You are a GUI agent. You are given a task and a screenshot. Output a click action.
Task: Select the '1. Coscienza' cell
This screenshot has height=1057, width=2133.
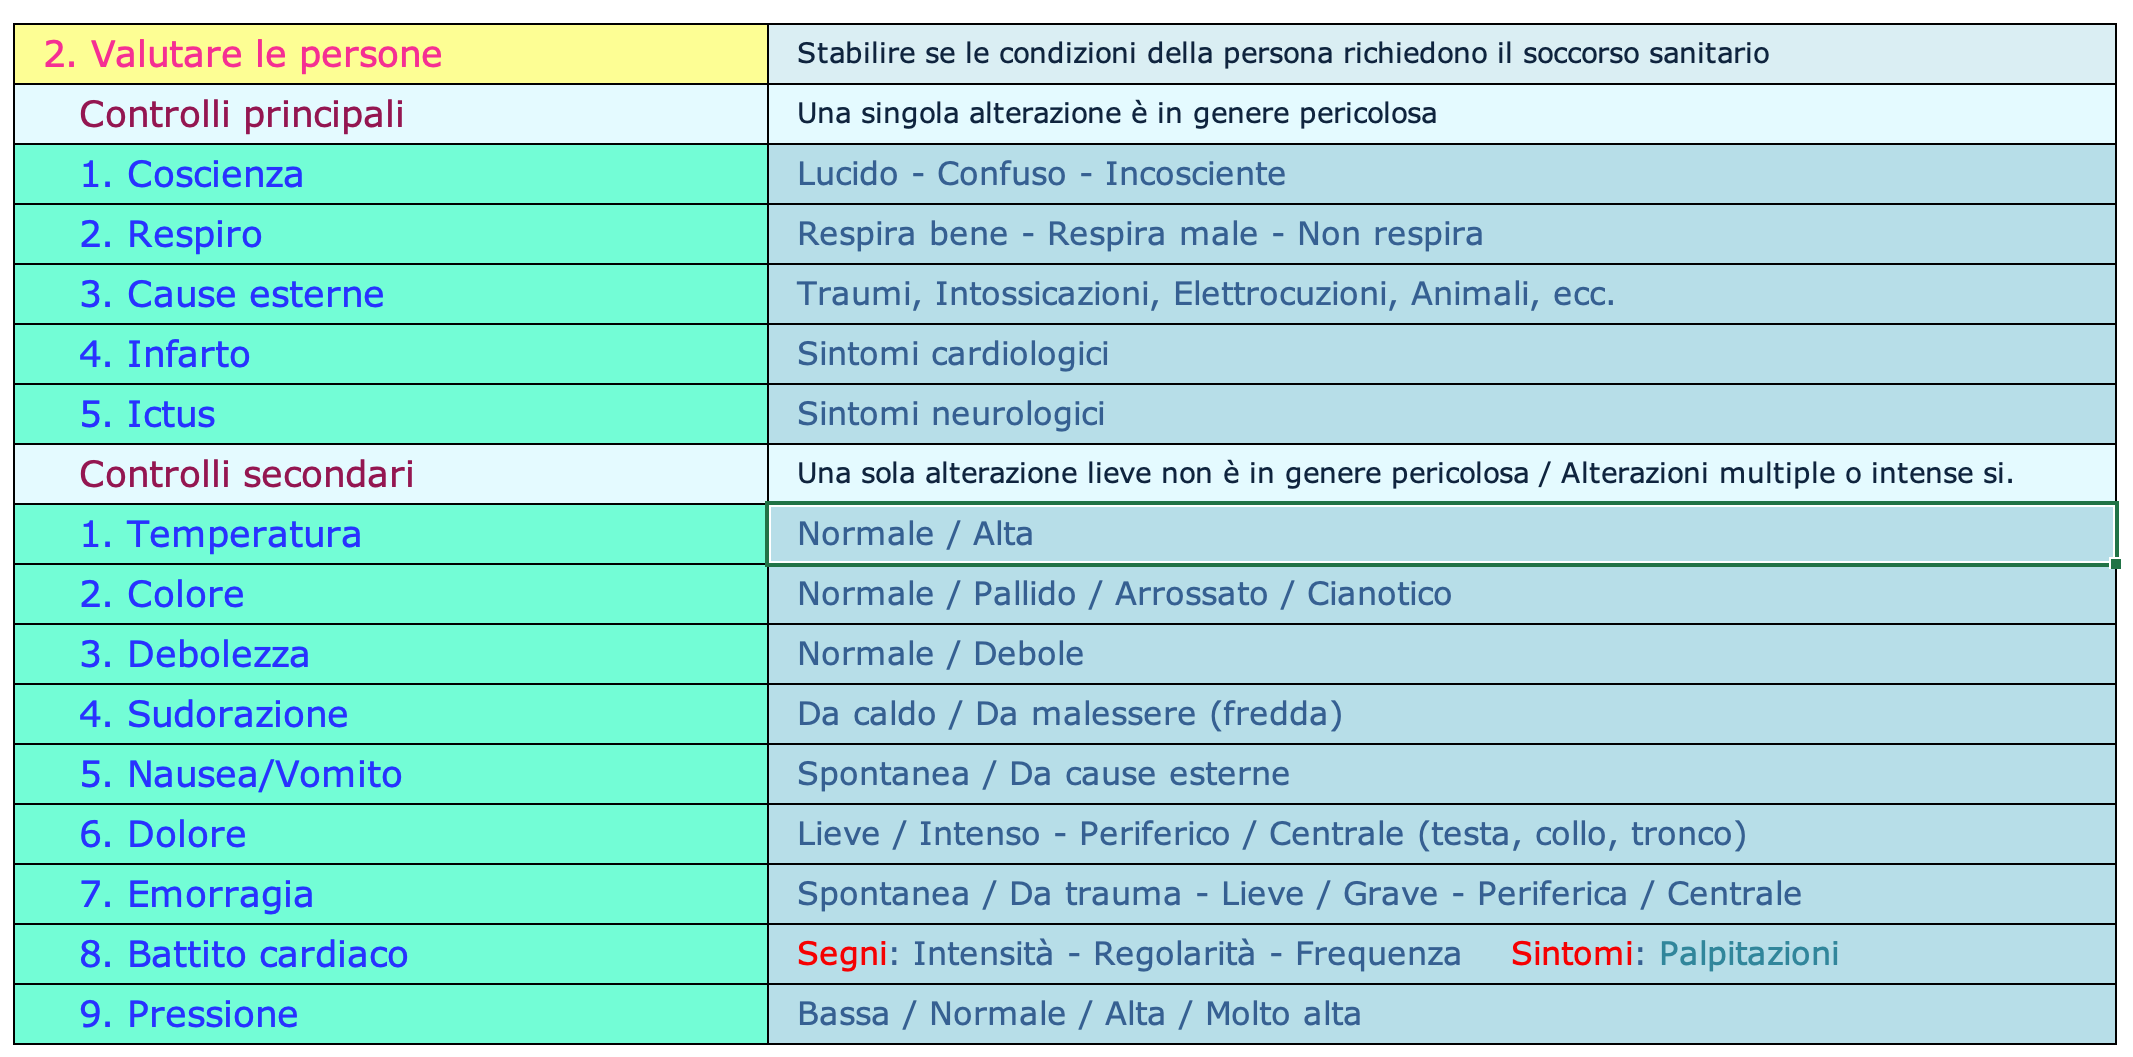click(x=390, y=174)
